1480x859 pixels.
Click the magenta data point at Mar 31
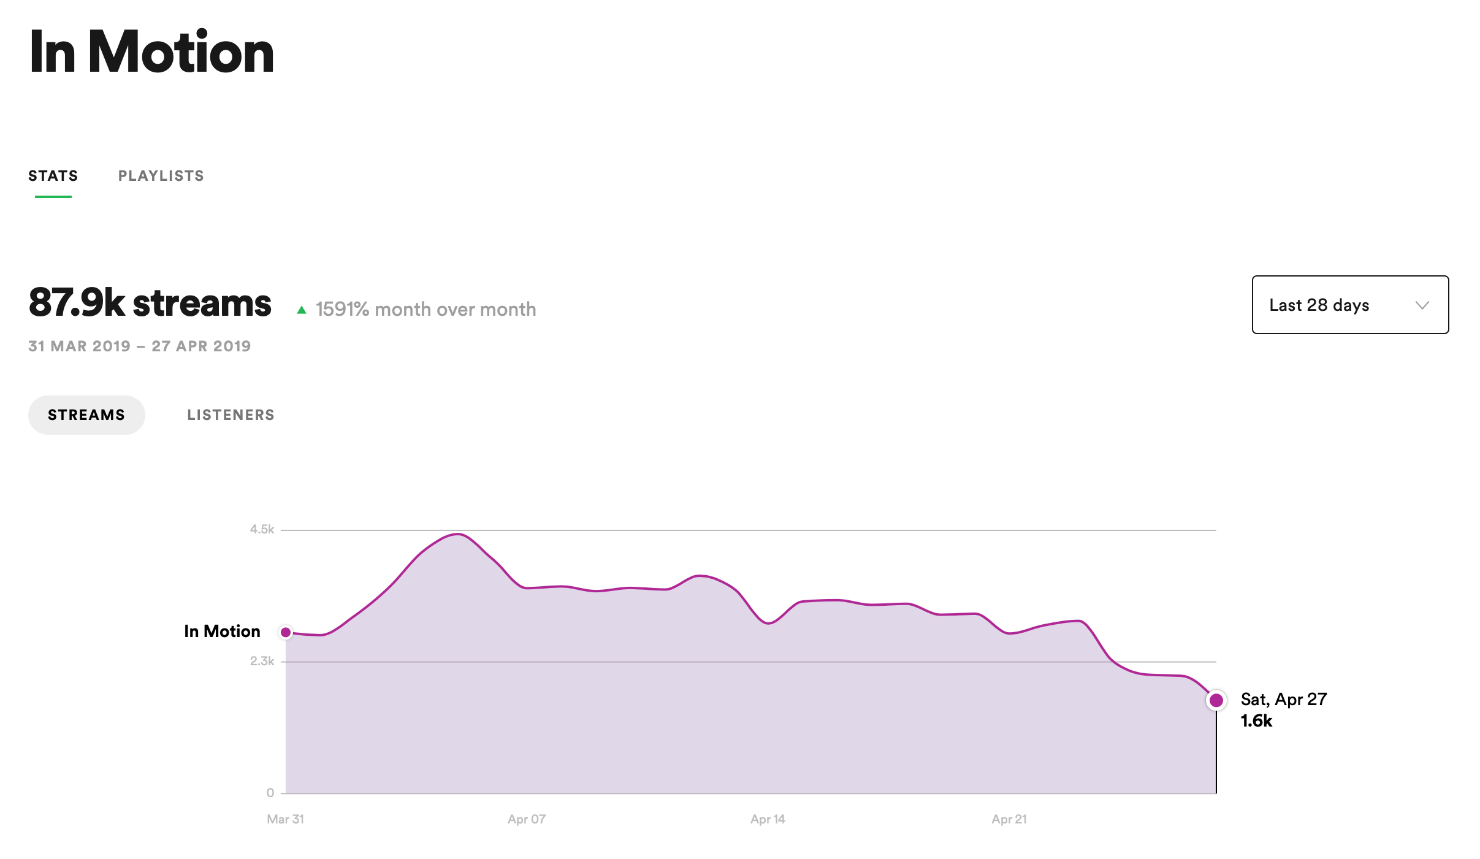tap(286, 632)
